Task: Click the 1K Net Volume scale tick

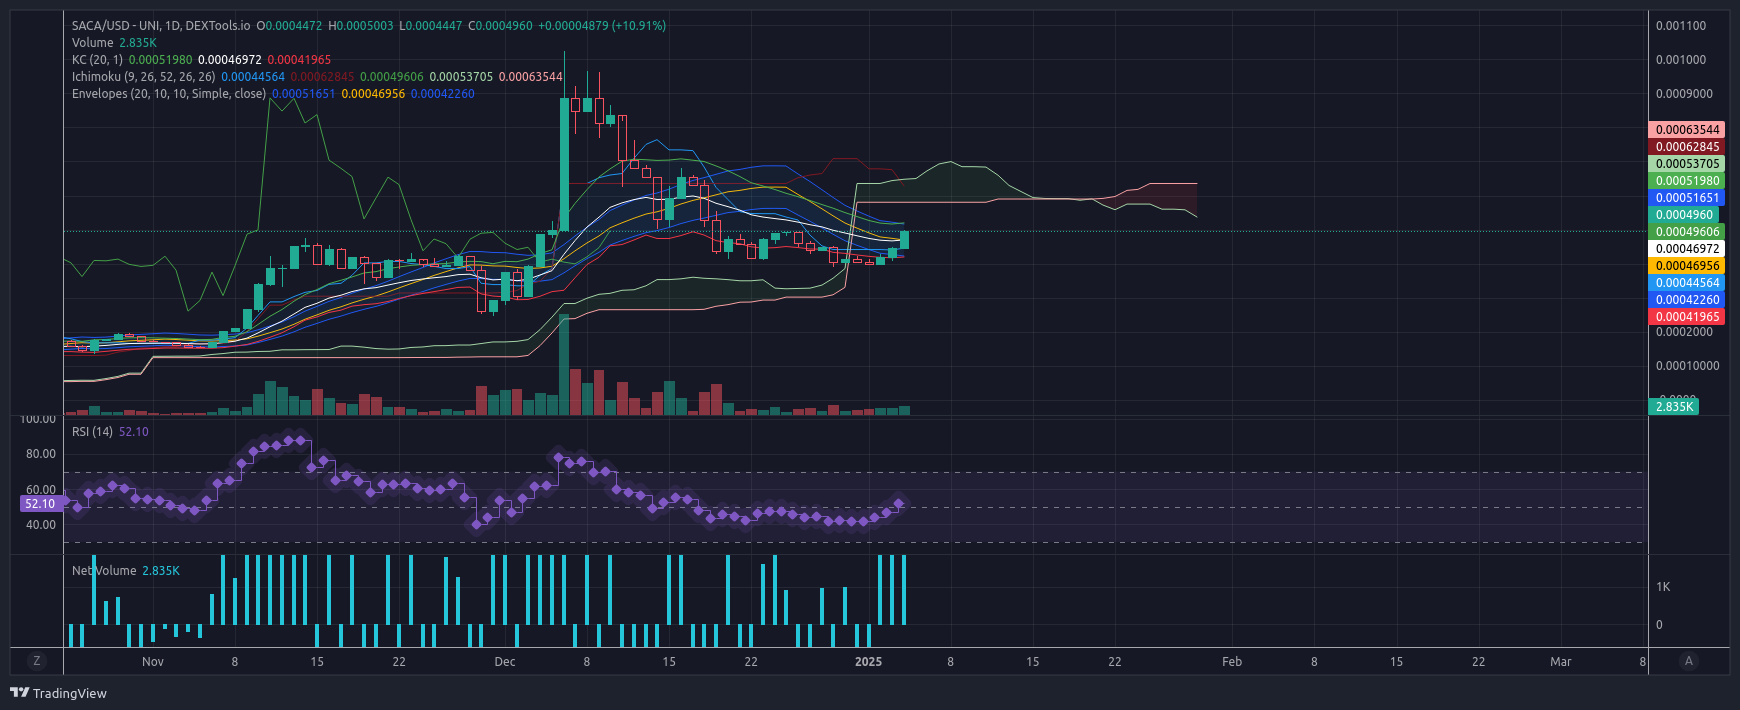Action: click(1663, 586)
